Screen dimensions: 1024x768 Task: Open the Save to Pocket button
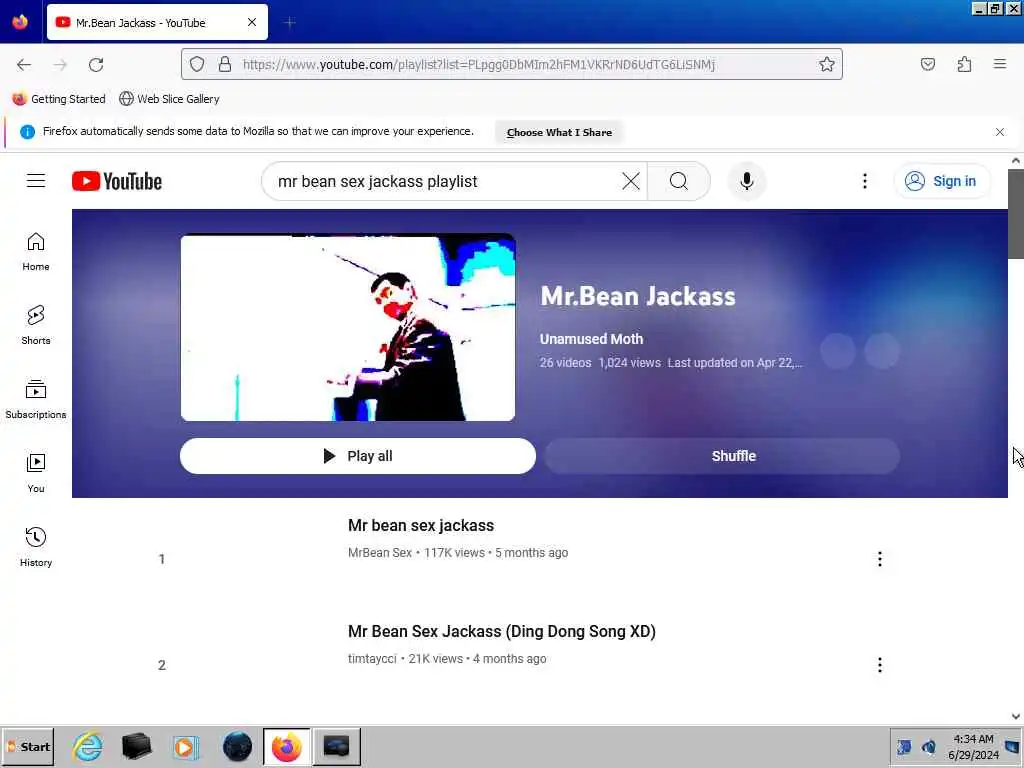(928, 64)
